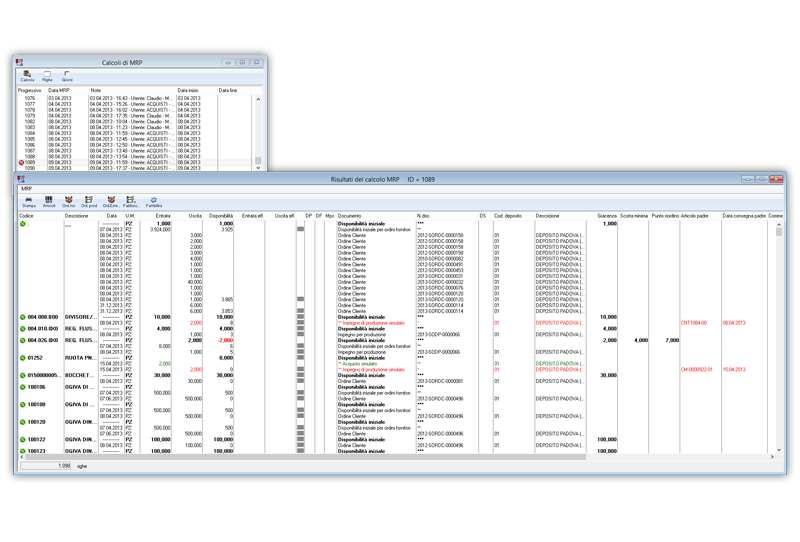Click green status icon for 004.026.000
Viewport: 800px width, 542px height.
pos(22,340)
